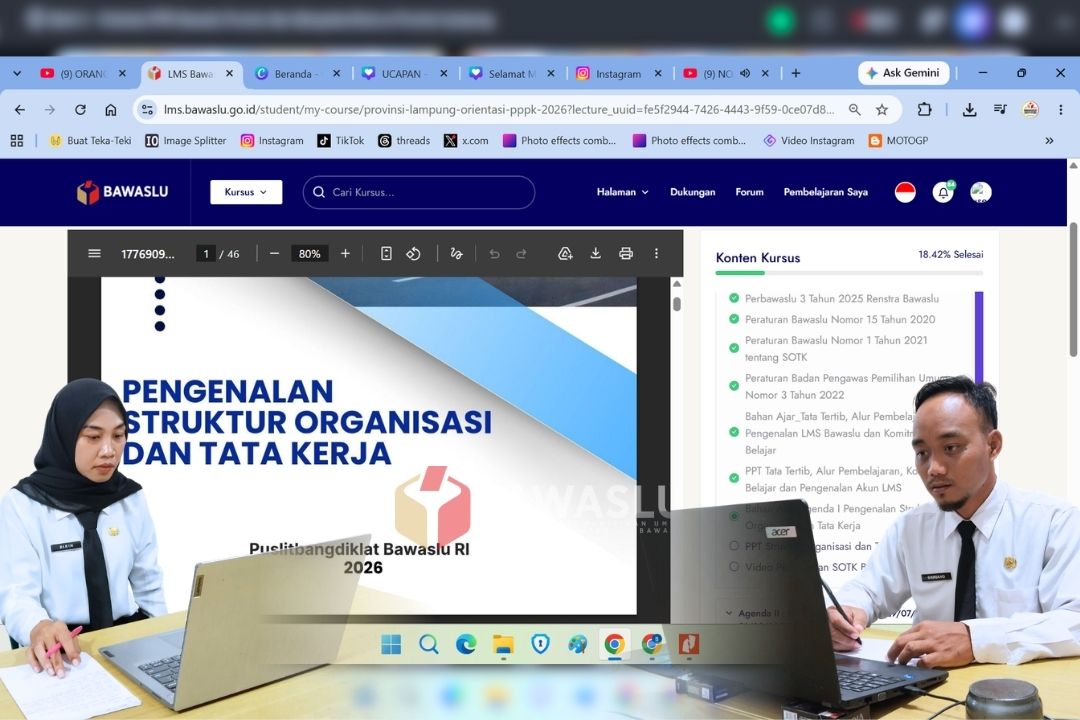The image size is (1080, 720).
Task: Click the Indonesian flag language icon
Action: [x=905, y=192]
